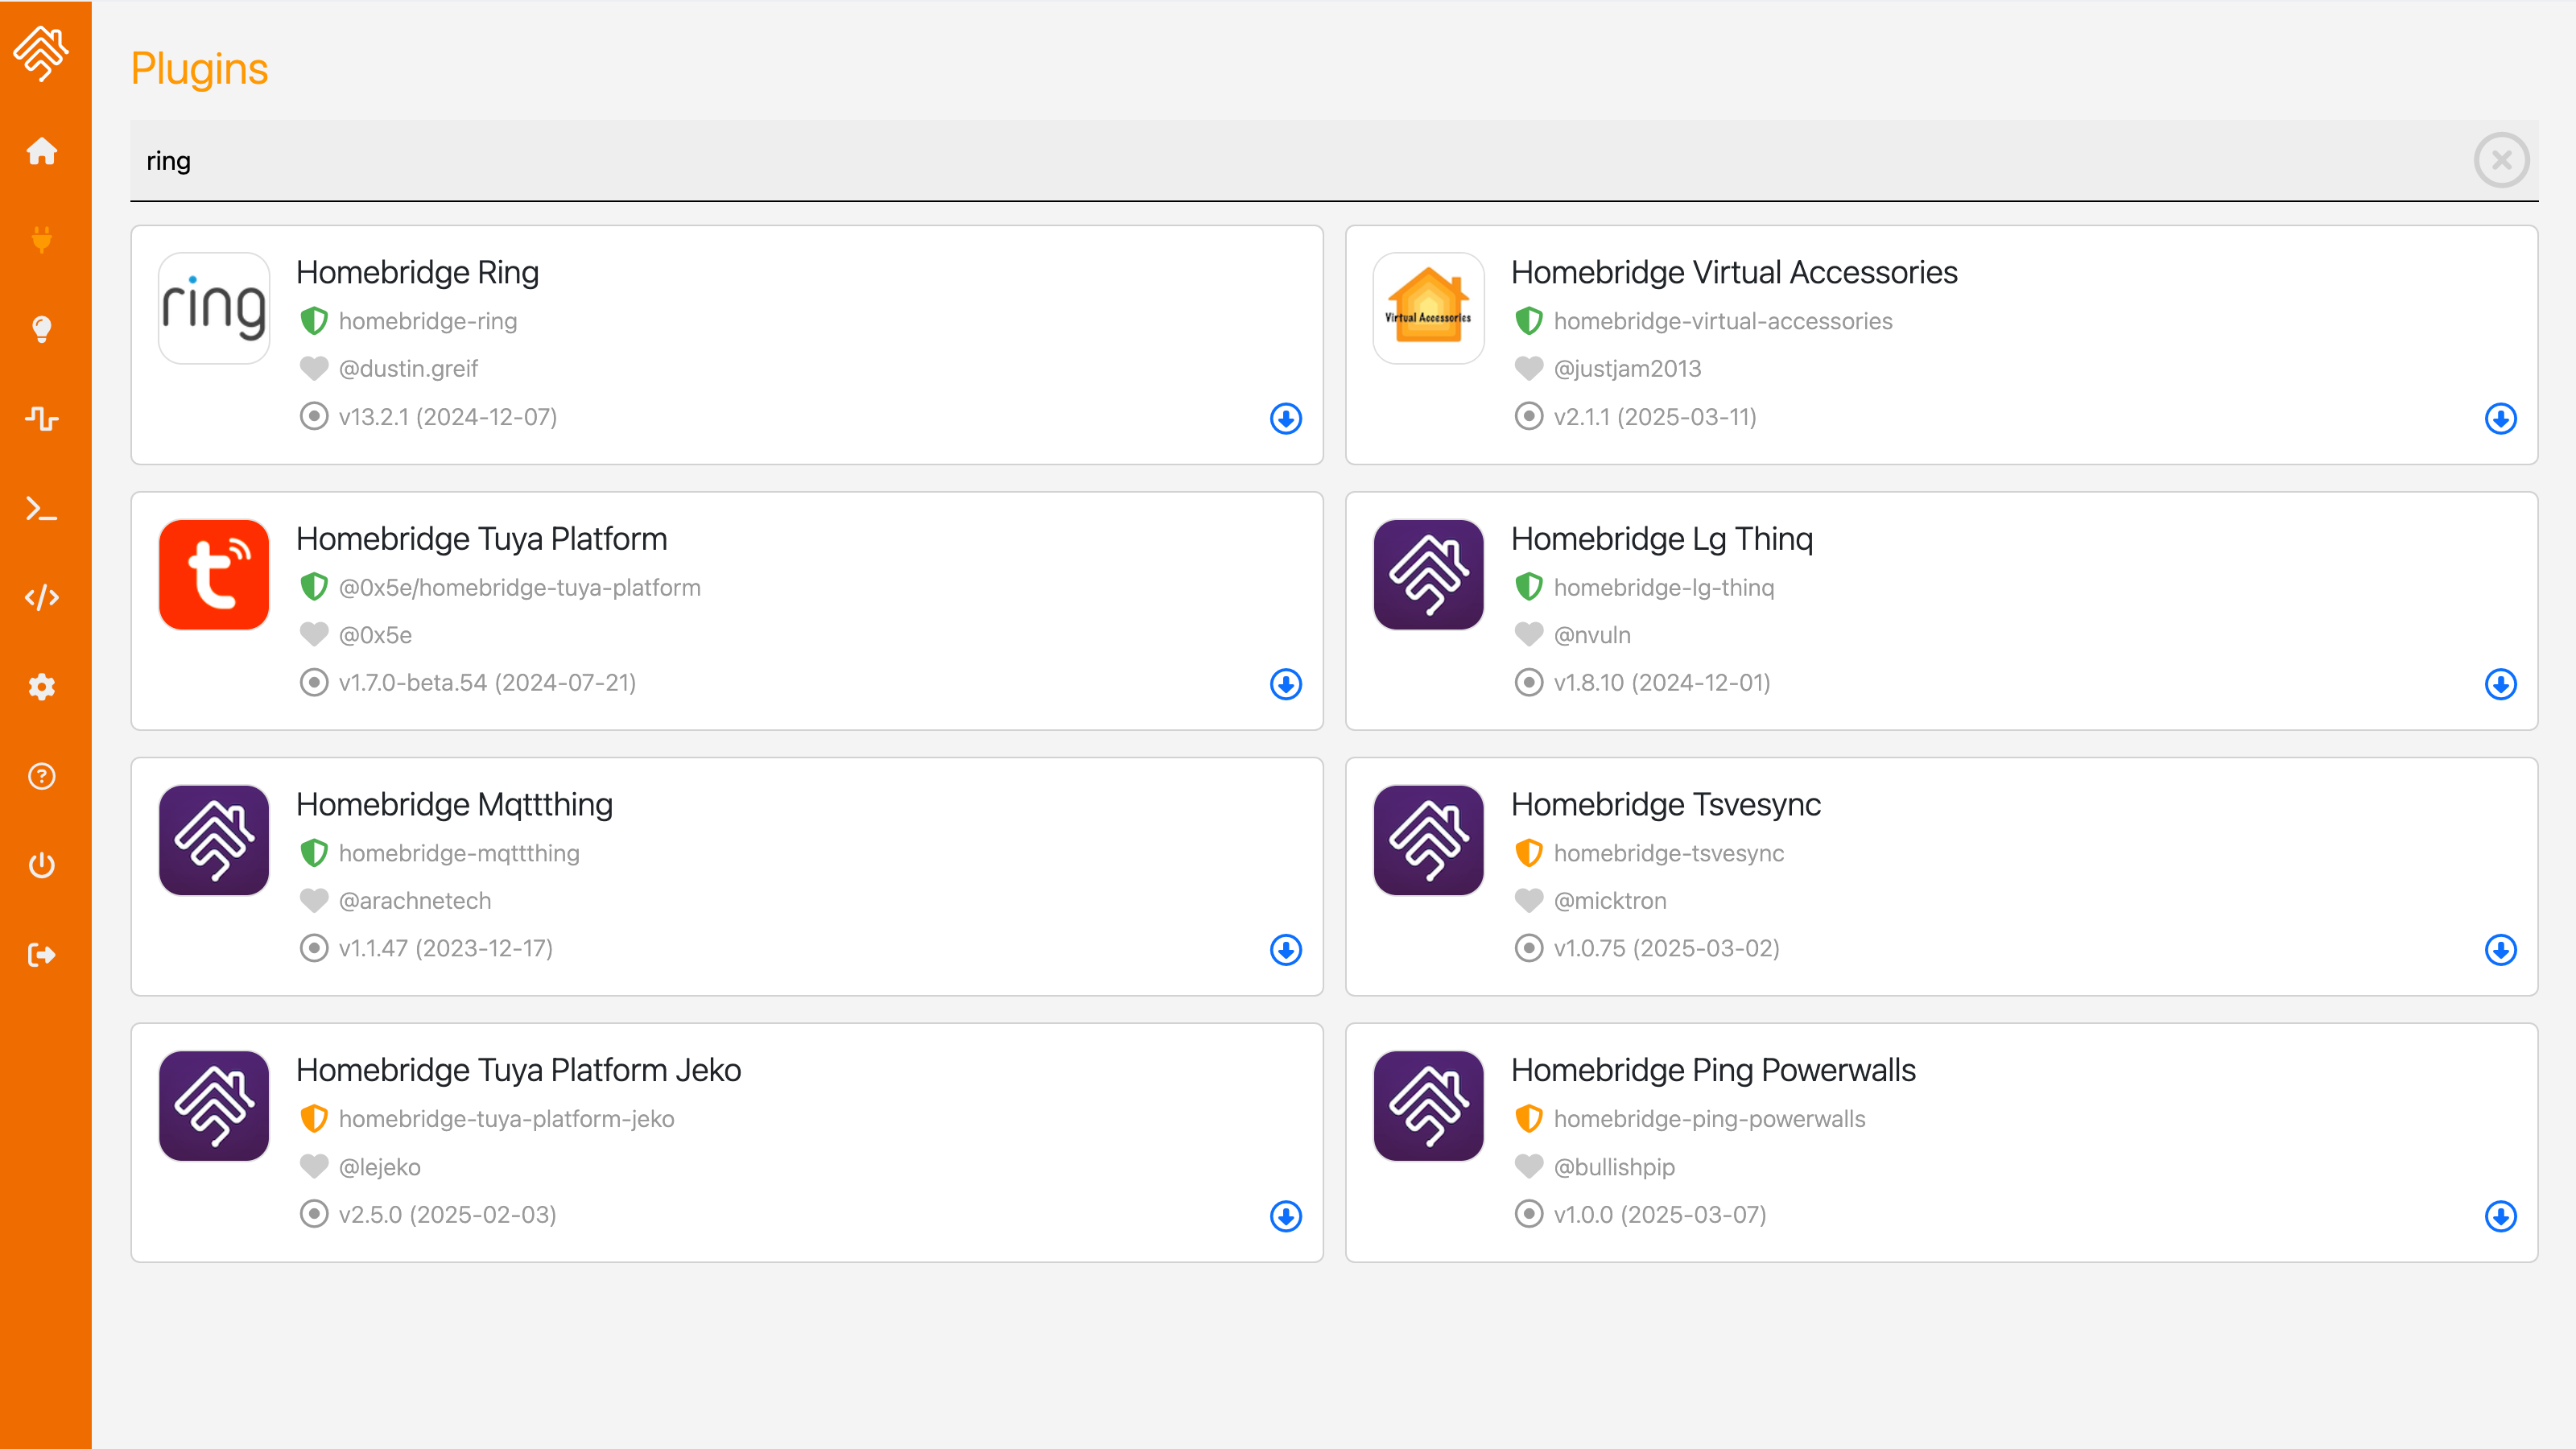The height and width of the screenshot is (1449, 2576).
Task: Open the homebridge-tsvesync package link
Action: click(x=1669, y=853)
